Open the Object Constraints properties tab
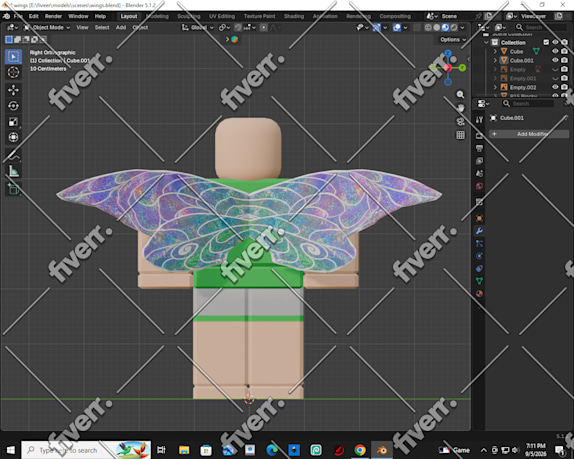The width and height of the screenshot is (574, 459). pyautogui.click(x=479, y=269)
